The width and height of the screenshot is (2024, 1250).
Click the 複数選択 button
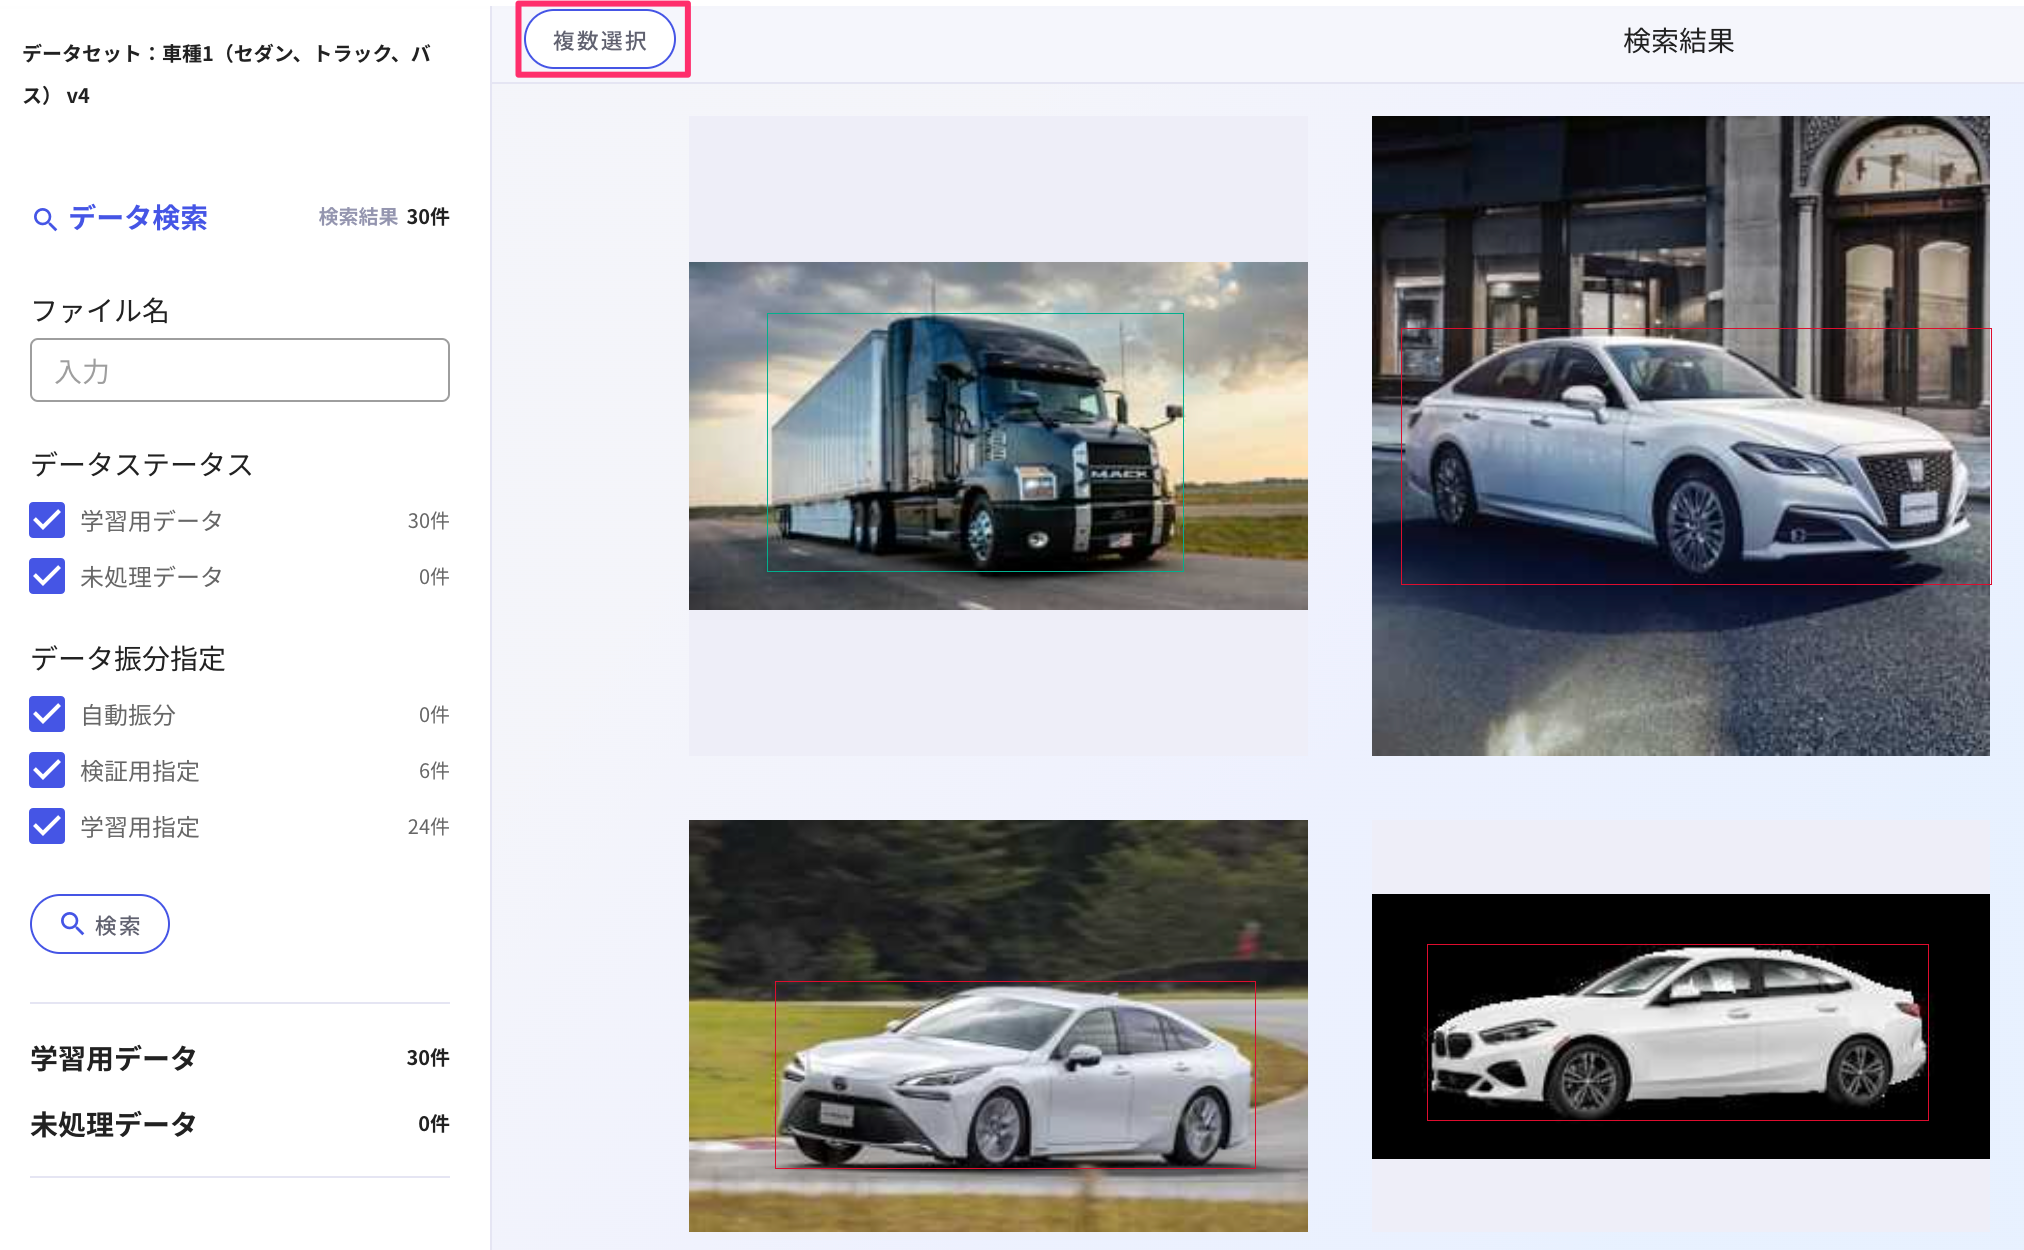pos(600,40)
